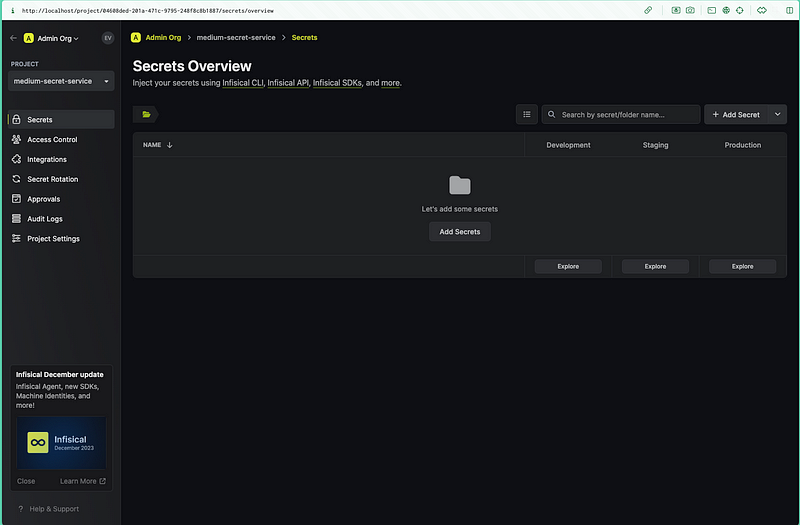Open the Add Secret dropdown arrow
Image resolution: width=800 pixels, height=525 pixels.
click(x=778, y=115)
